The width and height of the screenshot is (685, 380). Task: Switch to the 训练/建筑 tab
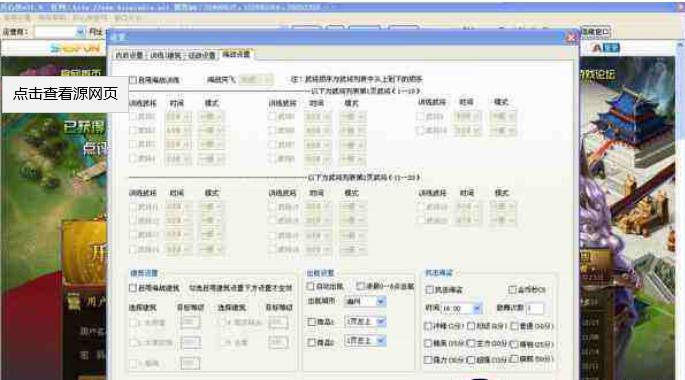(166, 55)
